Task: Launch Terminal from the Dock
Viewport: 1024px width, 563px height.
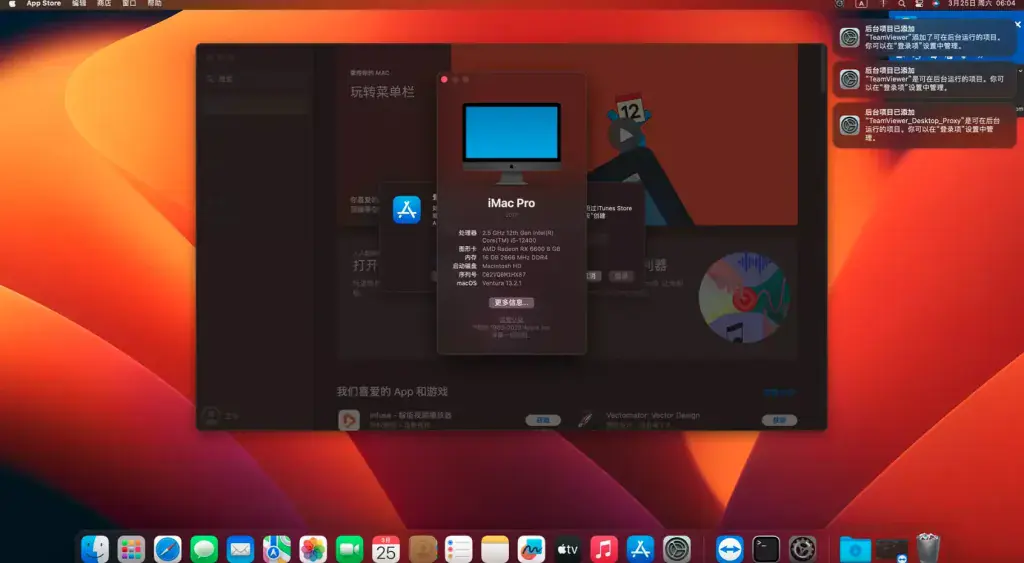Action: tap(766, 549)
